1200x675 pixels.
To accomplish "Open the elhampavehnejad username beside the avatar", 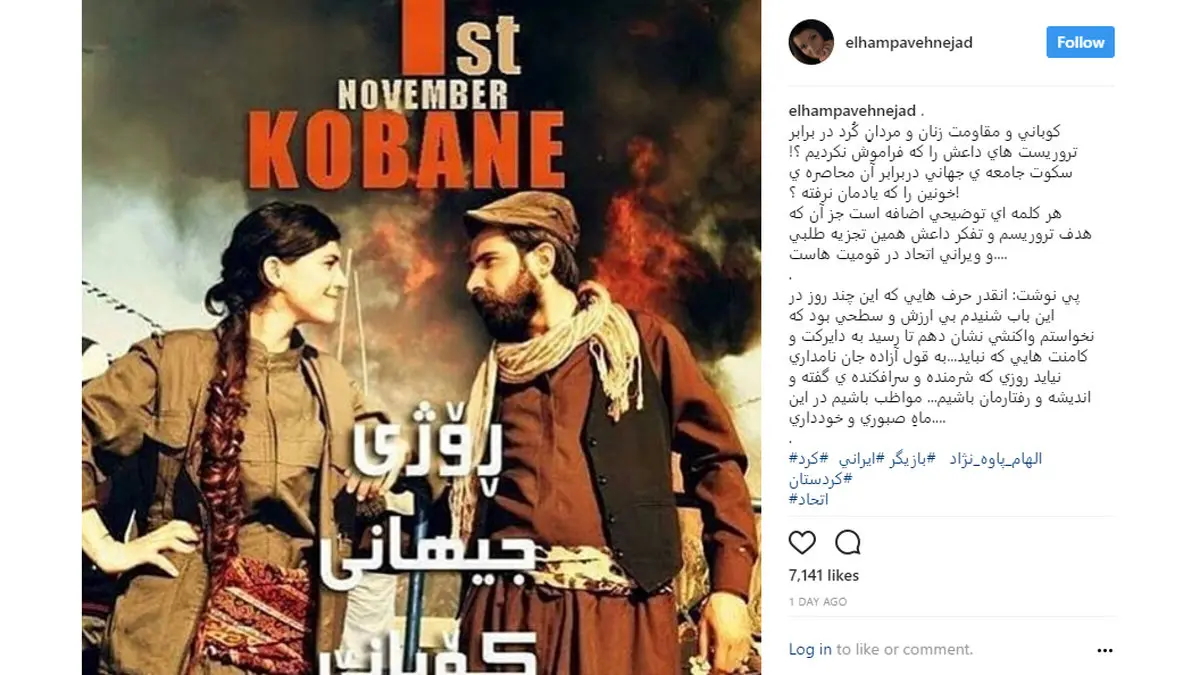I will (x=910, y=42).
